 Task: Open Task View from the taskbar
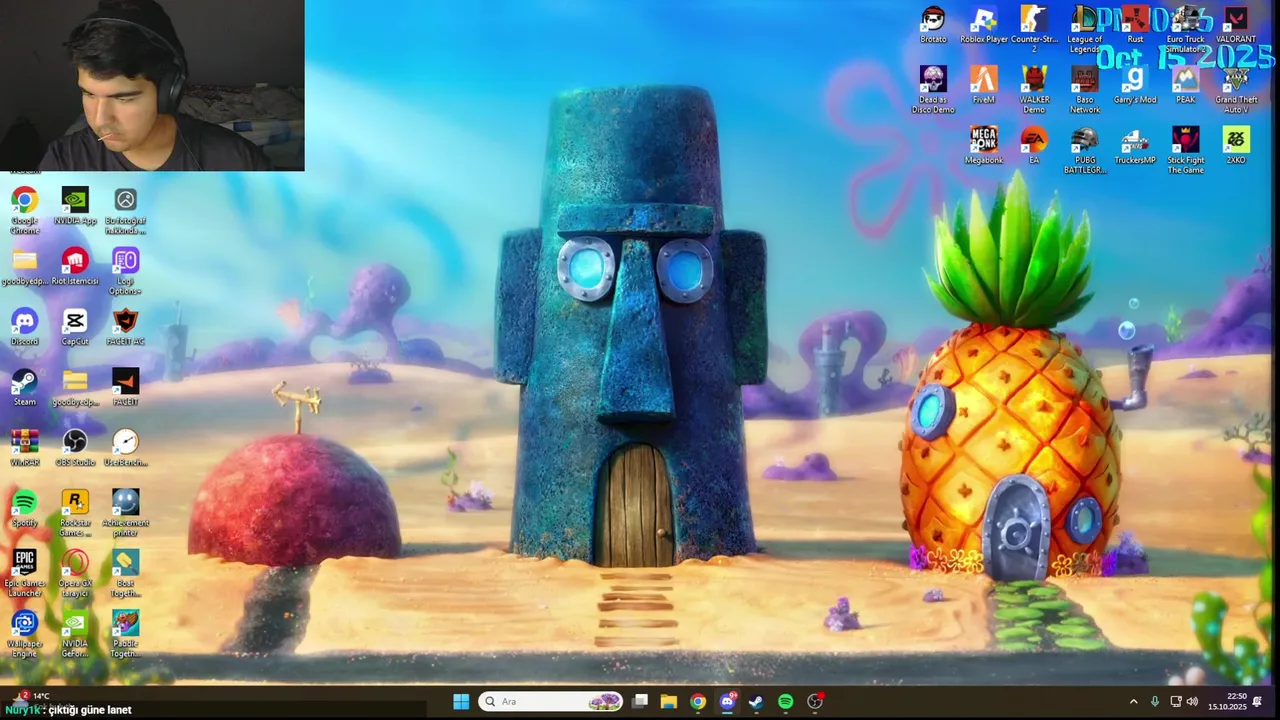(640, 702)
